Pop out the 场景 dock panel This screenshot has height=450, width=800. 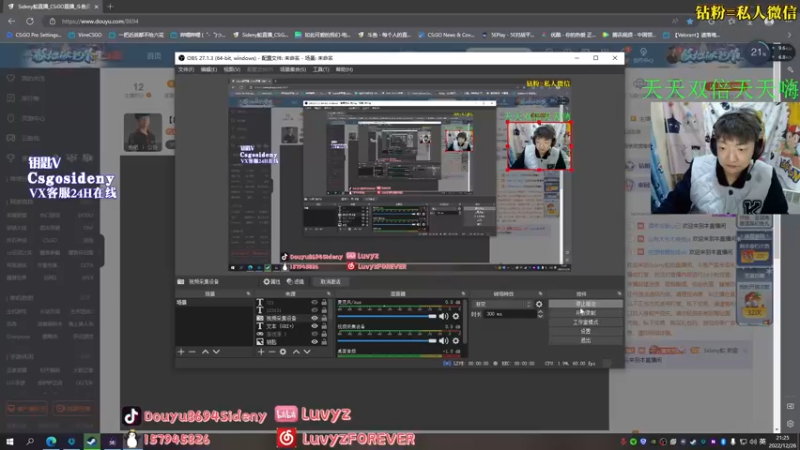tap(248, 294)
